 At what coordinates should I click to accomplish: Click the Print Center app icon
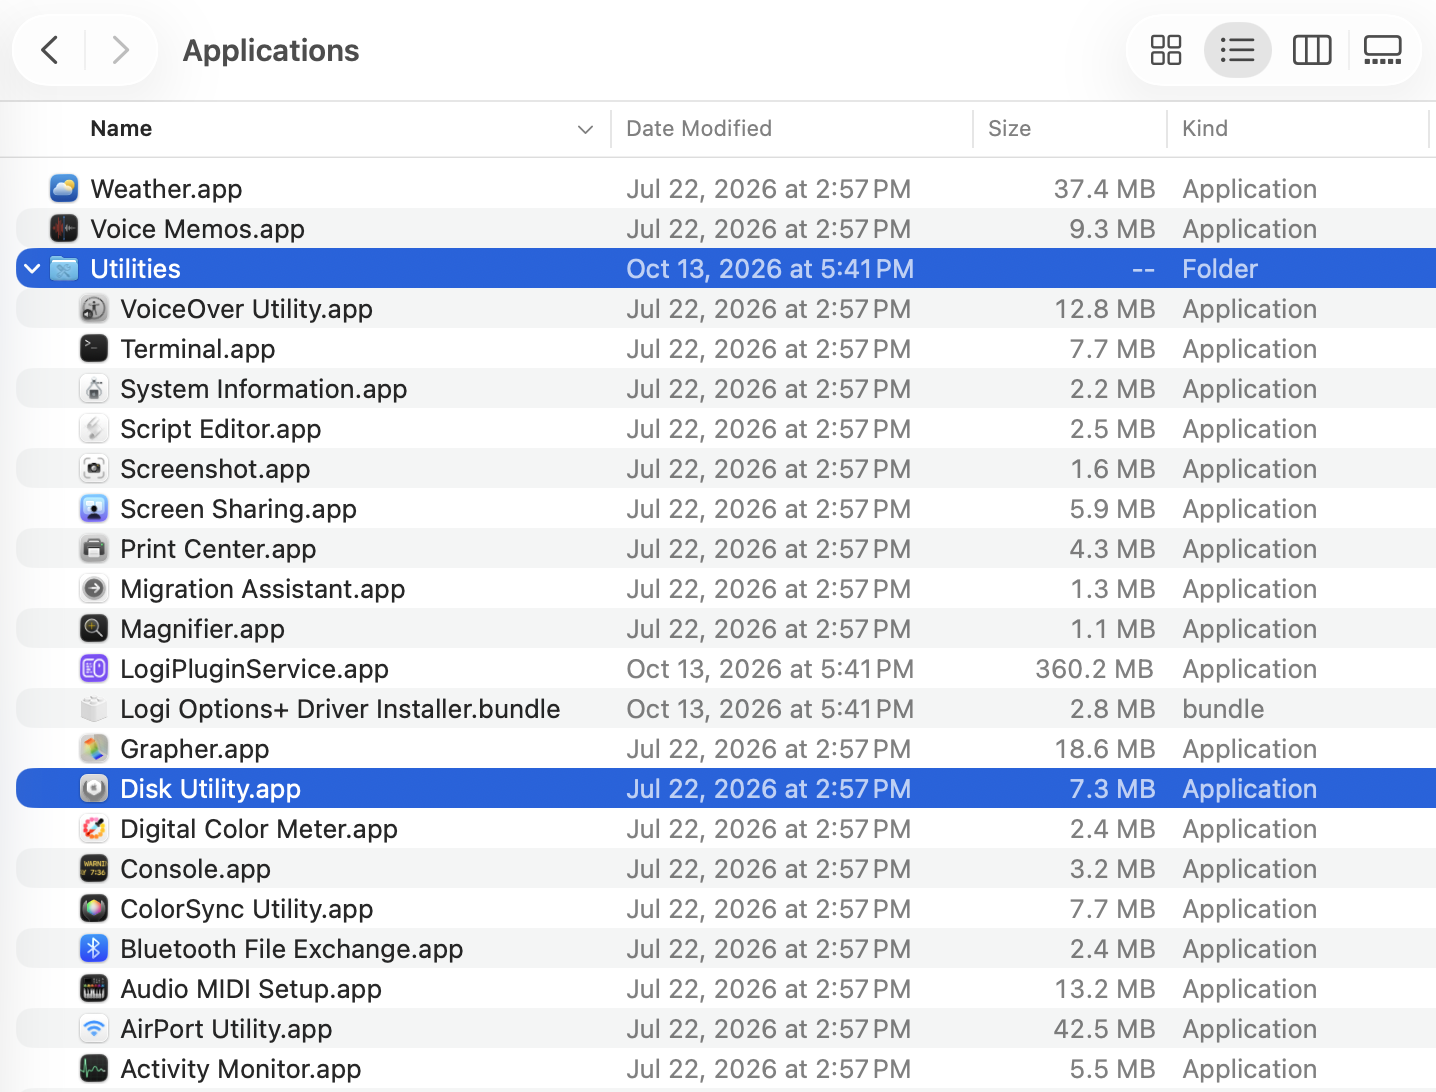click(x=94, y=548)
